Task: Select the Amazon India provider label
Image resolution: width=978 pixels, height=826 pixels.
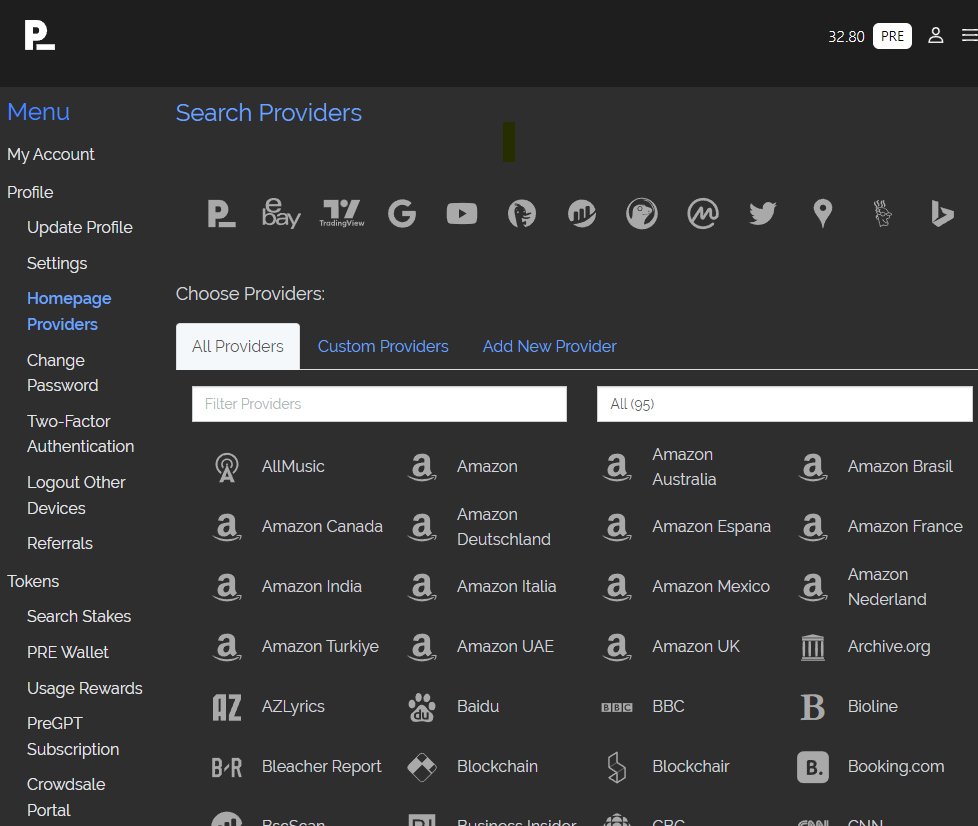Action: pyautogui.click(x=312, y=586)
